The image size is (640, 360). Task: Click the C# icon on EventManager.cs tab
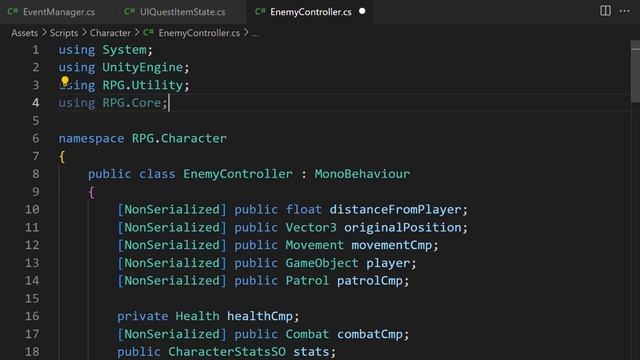(x=13, y=11)
